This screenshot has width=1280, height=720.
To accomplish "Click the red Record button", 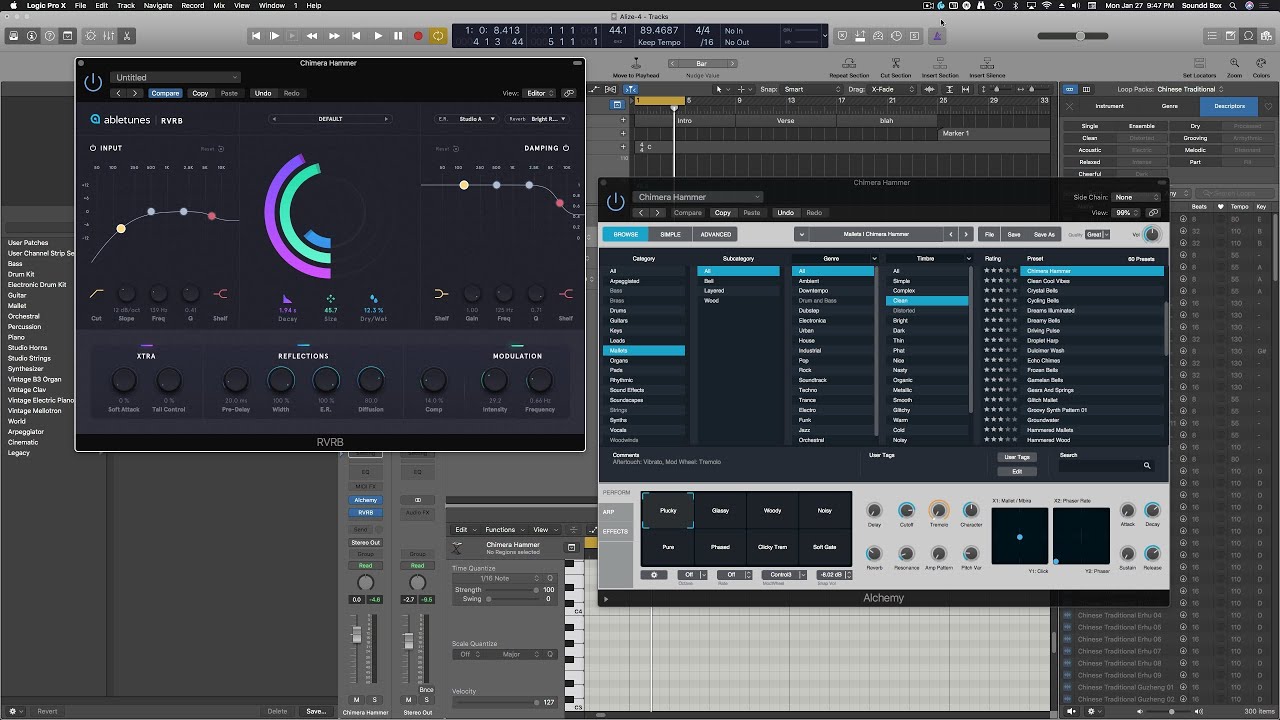I will click(418, 36).
